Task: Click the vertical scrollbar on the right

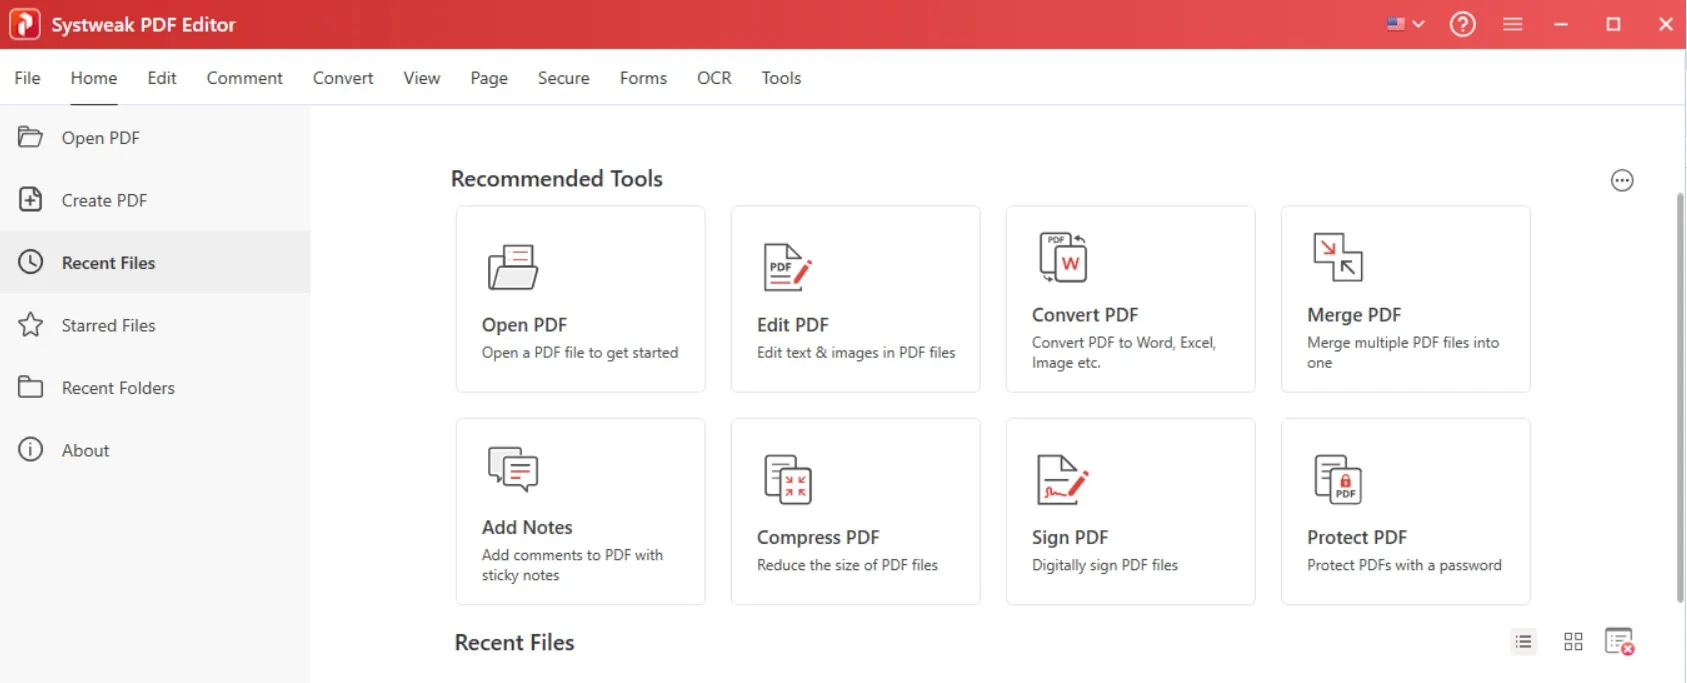Action: 1680,397
